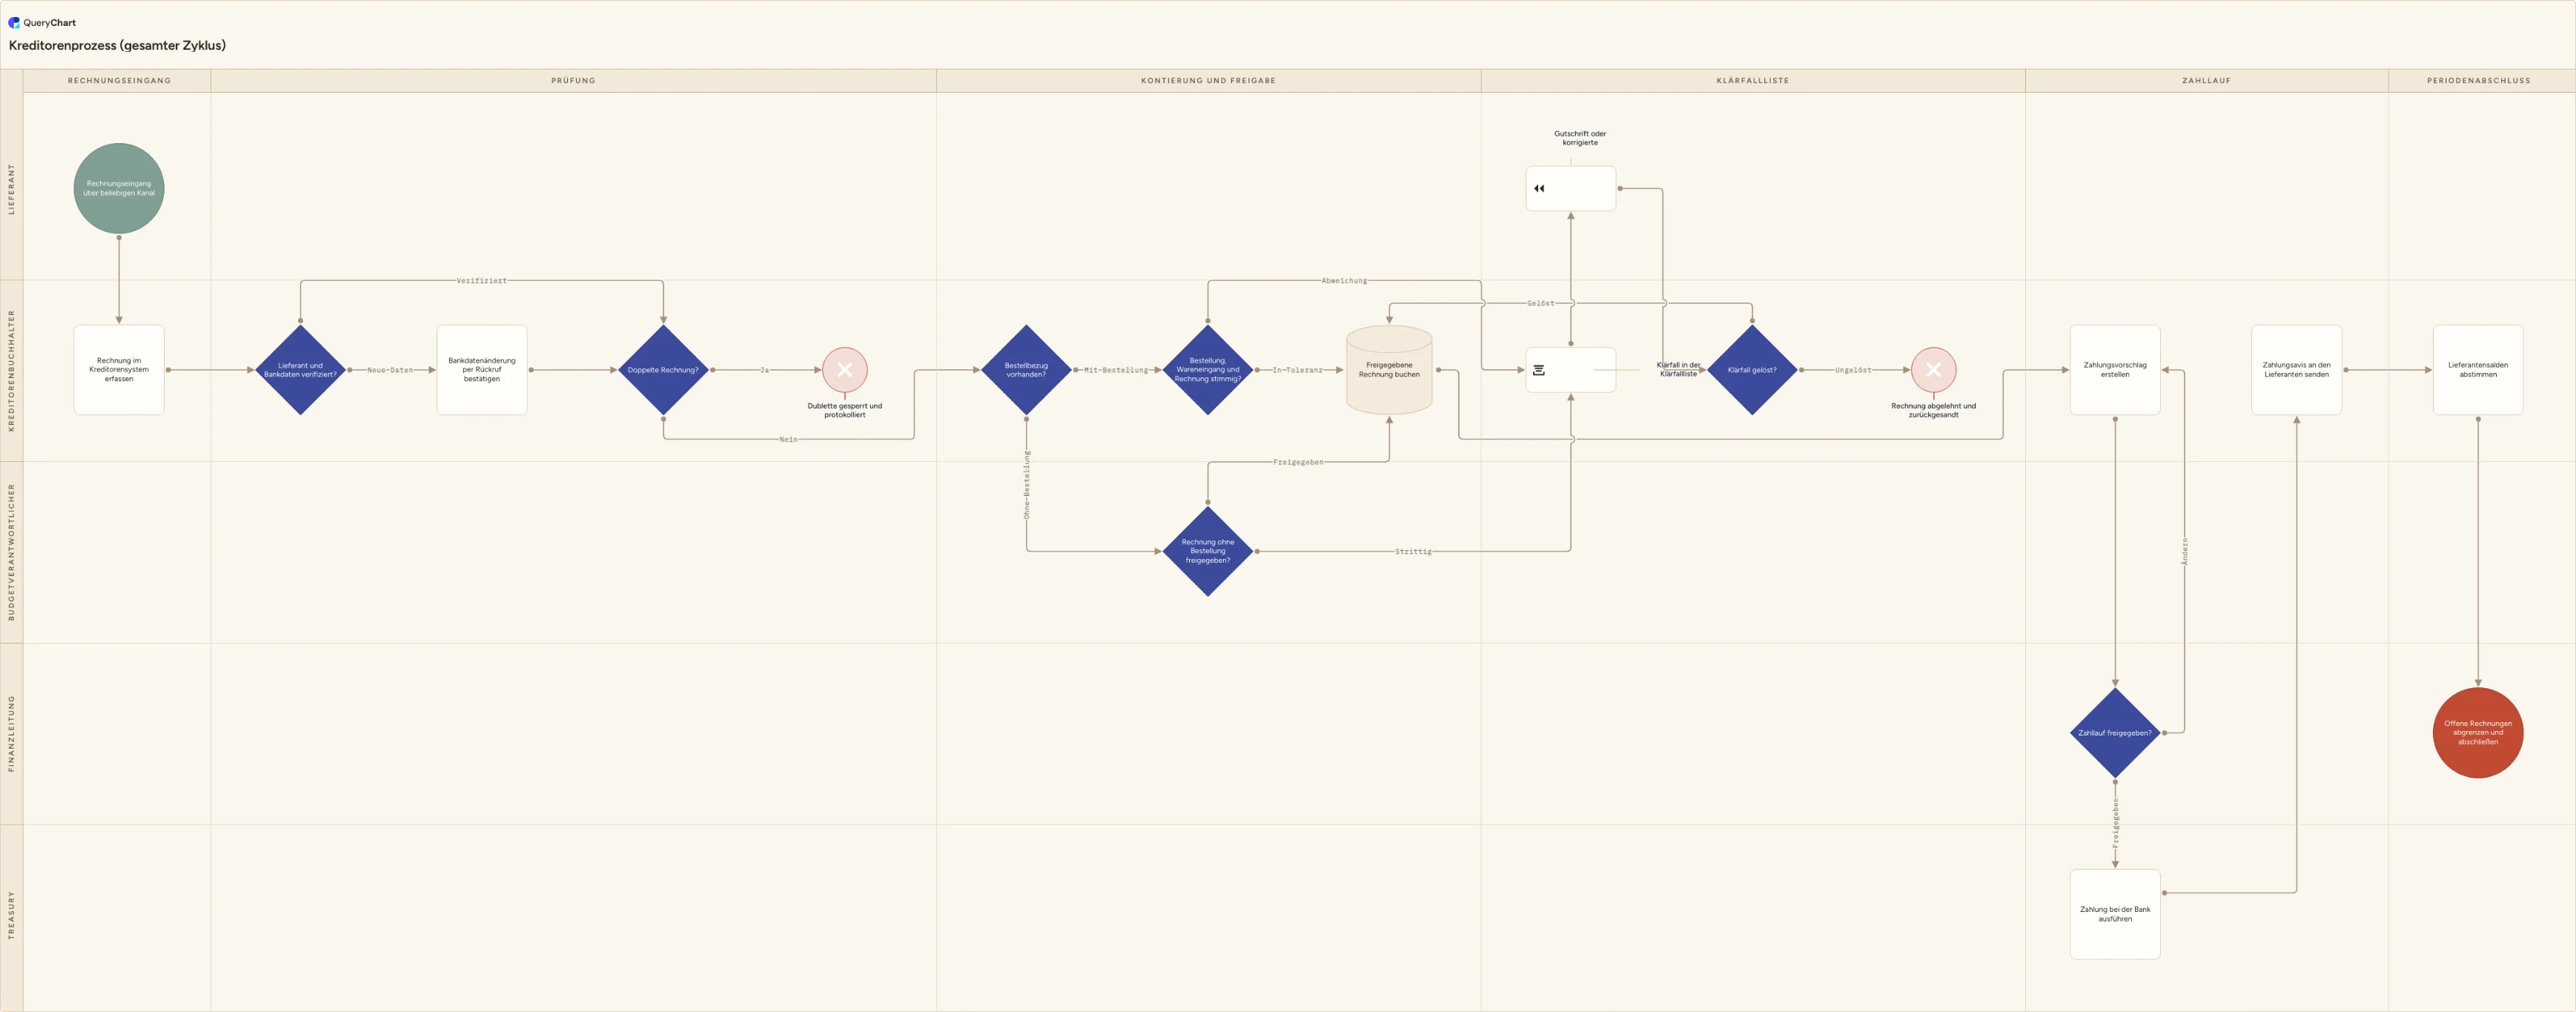Click the 'KREDITORENBUCHHALTER' swimlane label
Screen dimensions: 2576x1012
coord(12,370)
